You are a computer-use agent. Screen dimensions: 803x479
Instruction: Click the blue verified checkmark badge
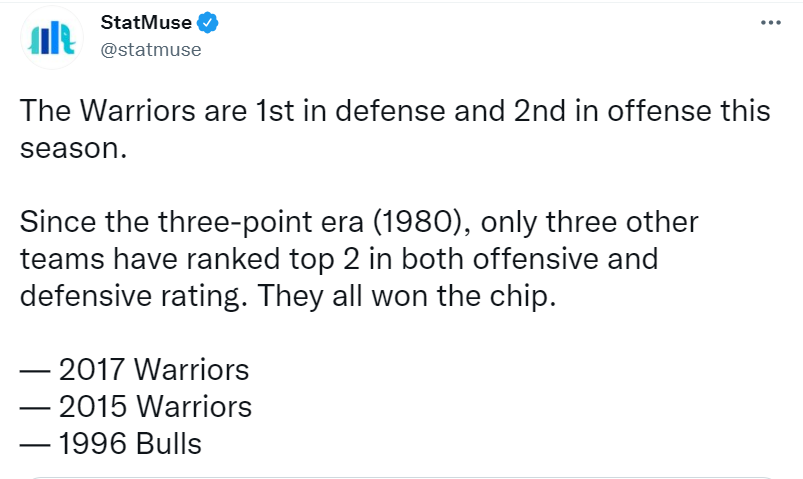click(x=207, y=23)
